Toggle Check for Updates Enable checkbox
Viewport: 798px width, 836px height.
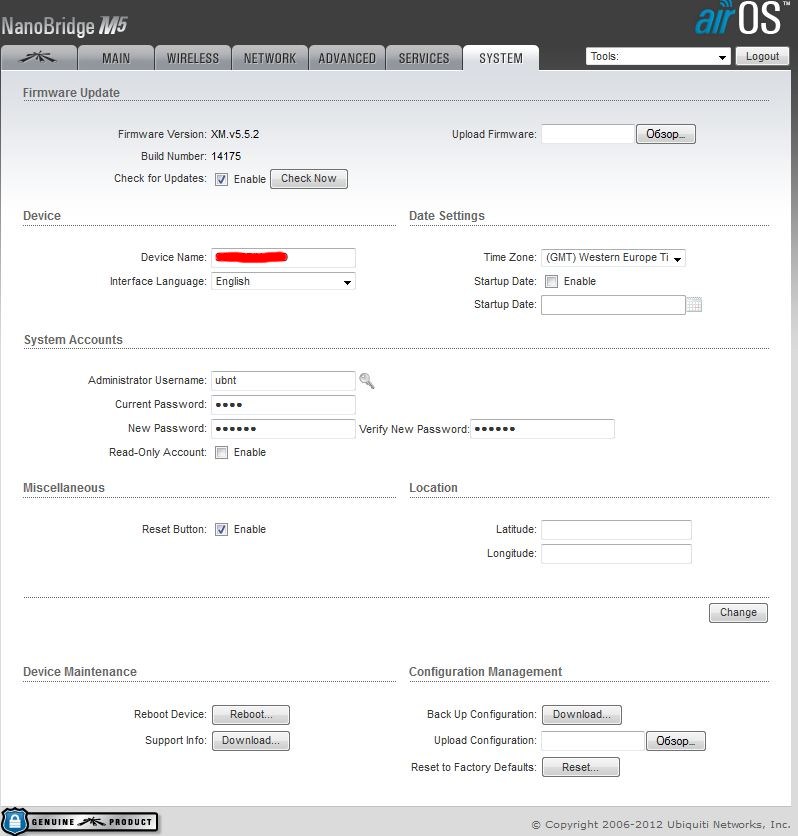click(221, 179)
